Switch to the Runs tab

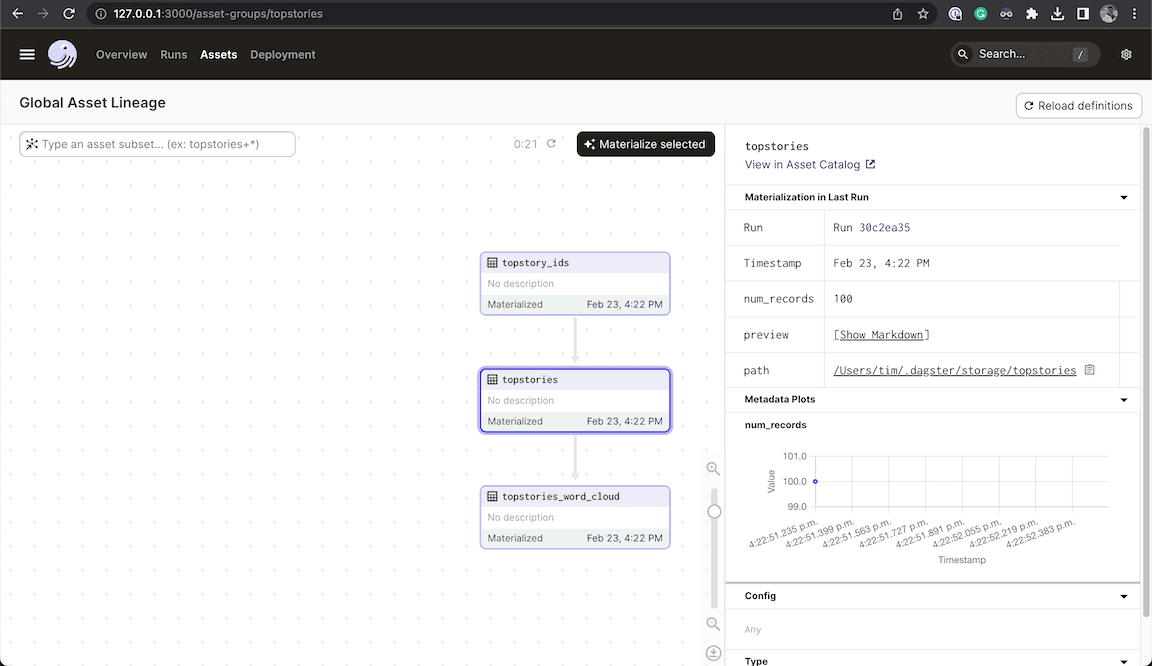click(x=173, y=54)
